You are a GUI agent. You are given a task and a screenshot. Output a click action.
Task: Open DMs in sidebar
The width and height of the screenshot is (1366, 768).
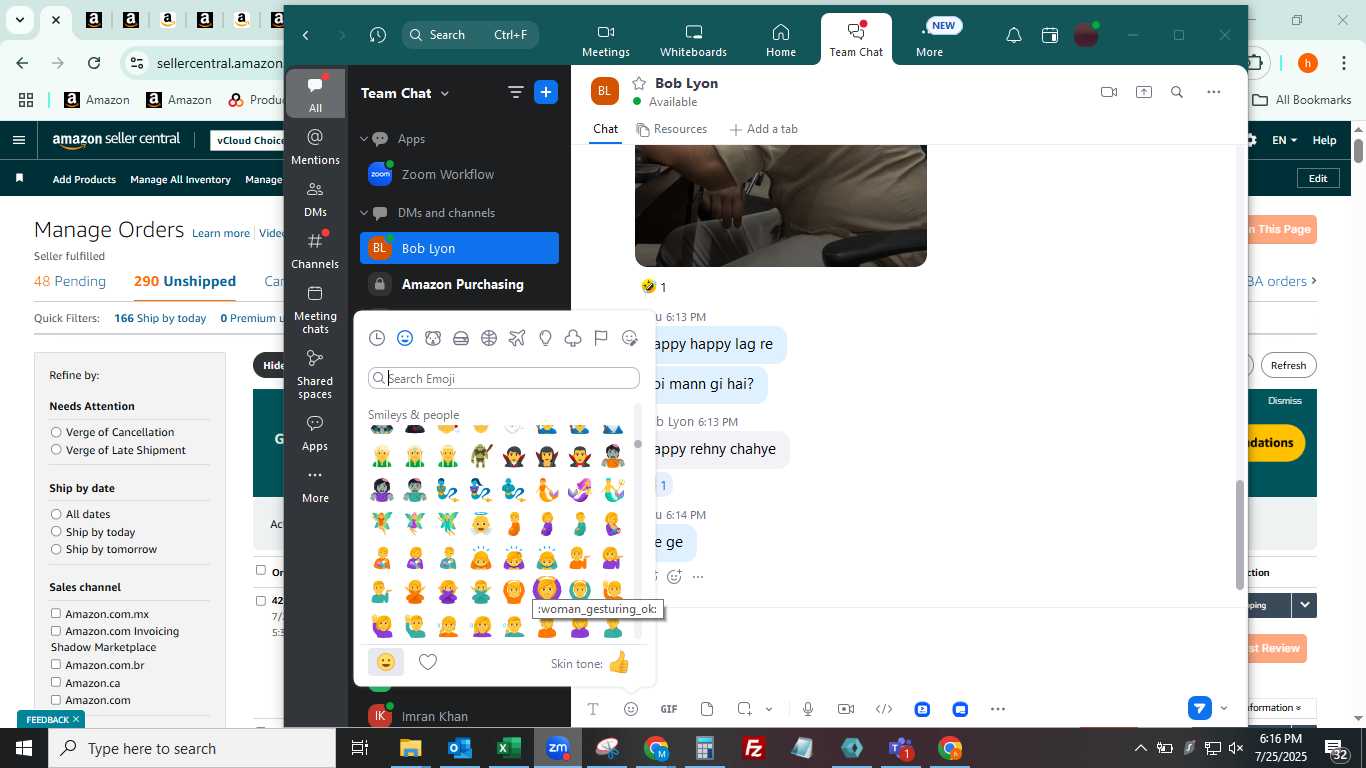(x=315, y=199)
